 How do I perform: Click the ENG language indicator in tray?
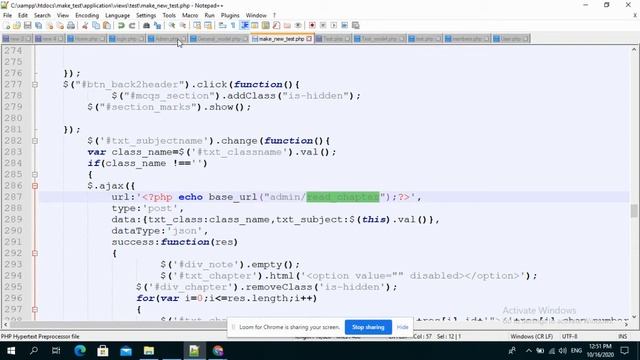click(x=576, y=351)
